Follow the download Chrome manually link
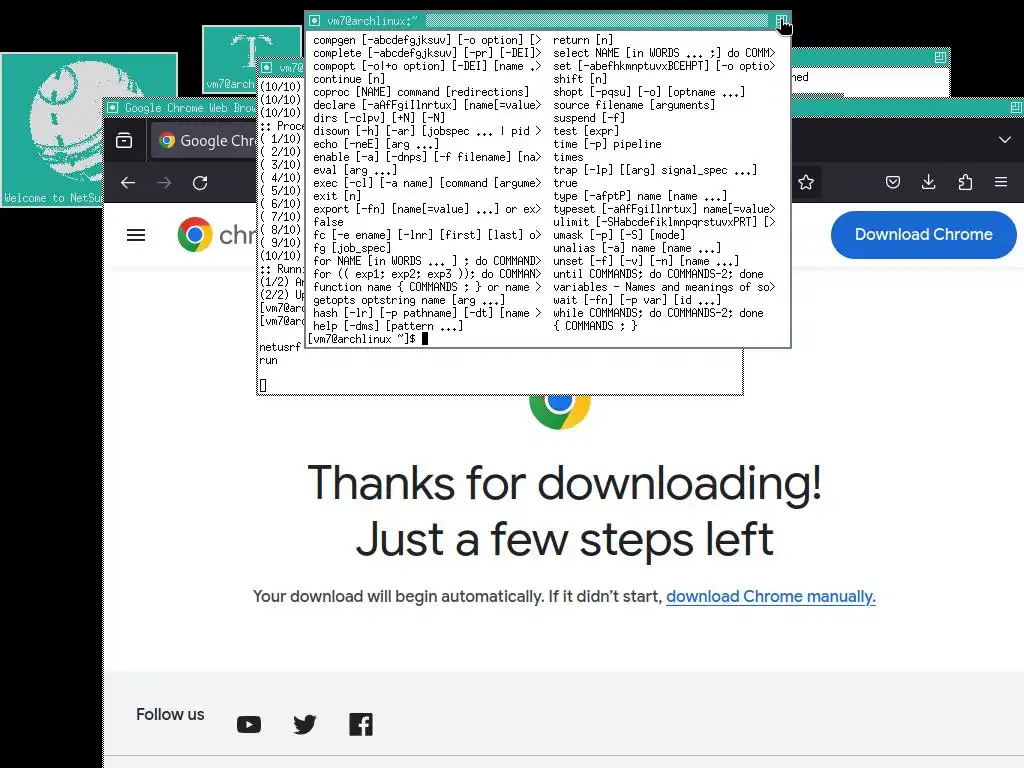Screen dimensions: 1024x768 tap(771, 596)
